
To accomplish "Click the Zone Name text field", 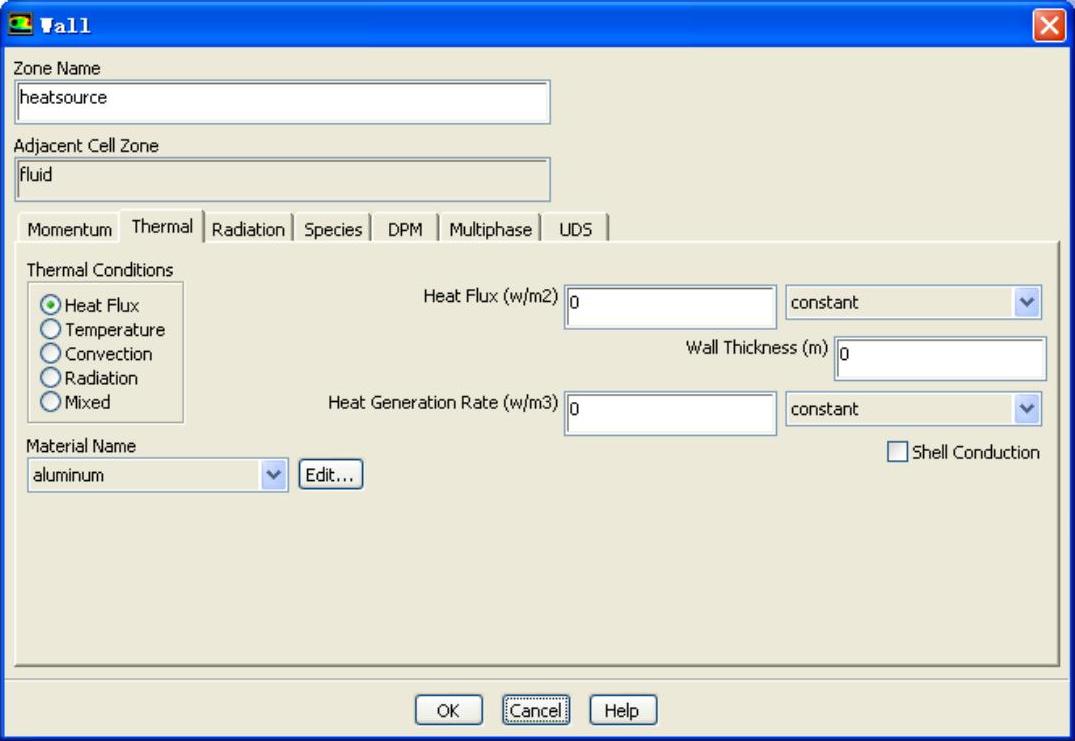I will pos(283,102).
